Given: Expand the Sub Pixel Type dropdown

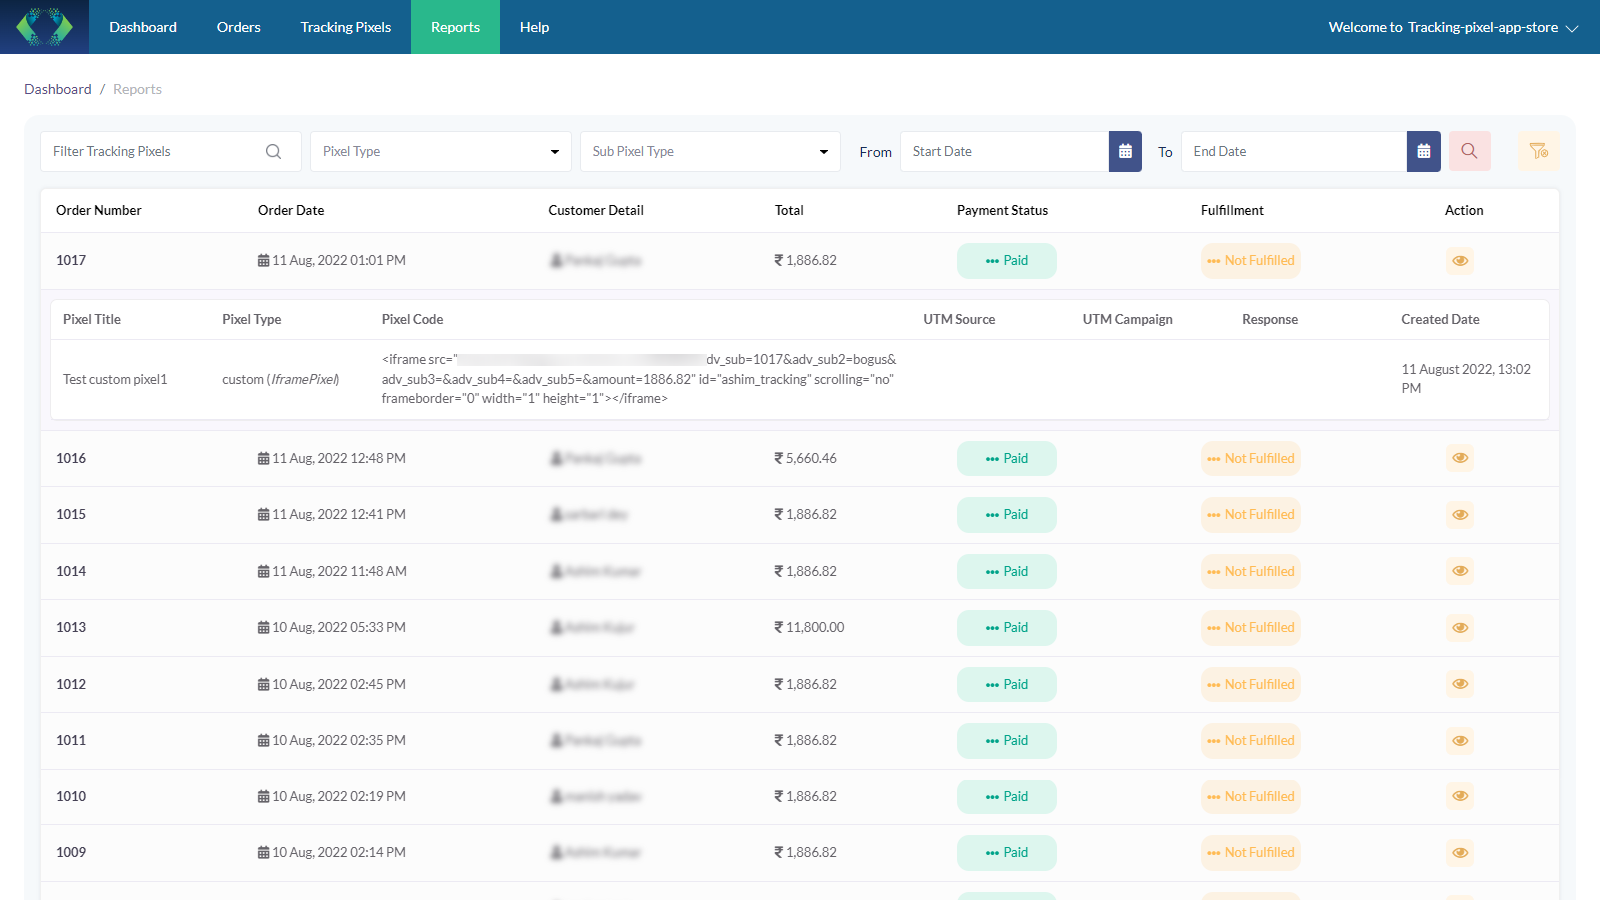Looking at the screenshot, I should [x=710, y=152].
